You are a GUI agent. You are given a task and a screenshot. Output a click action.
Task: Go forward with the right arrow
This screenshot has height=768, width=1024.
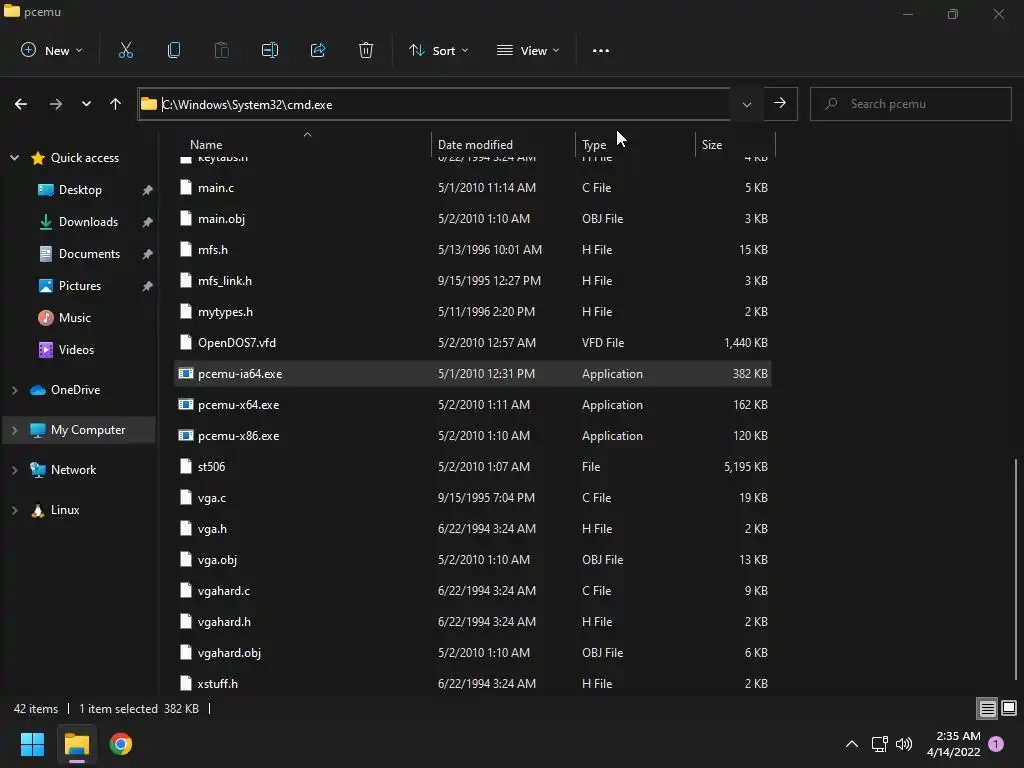(56, 104)
